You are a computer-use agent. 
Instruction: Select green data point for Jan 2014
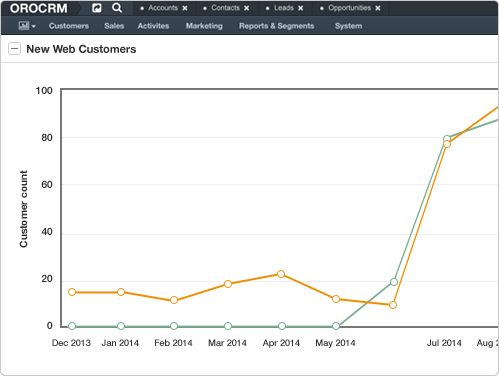tap(121, 326)
